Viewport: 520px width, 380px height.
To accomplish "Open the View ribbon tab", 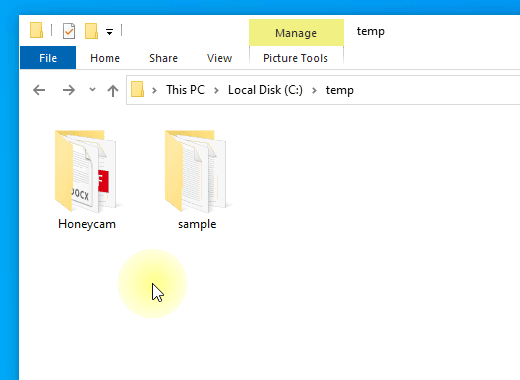I will pos(219,58).
